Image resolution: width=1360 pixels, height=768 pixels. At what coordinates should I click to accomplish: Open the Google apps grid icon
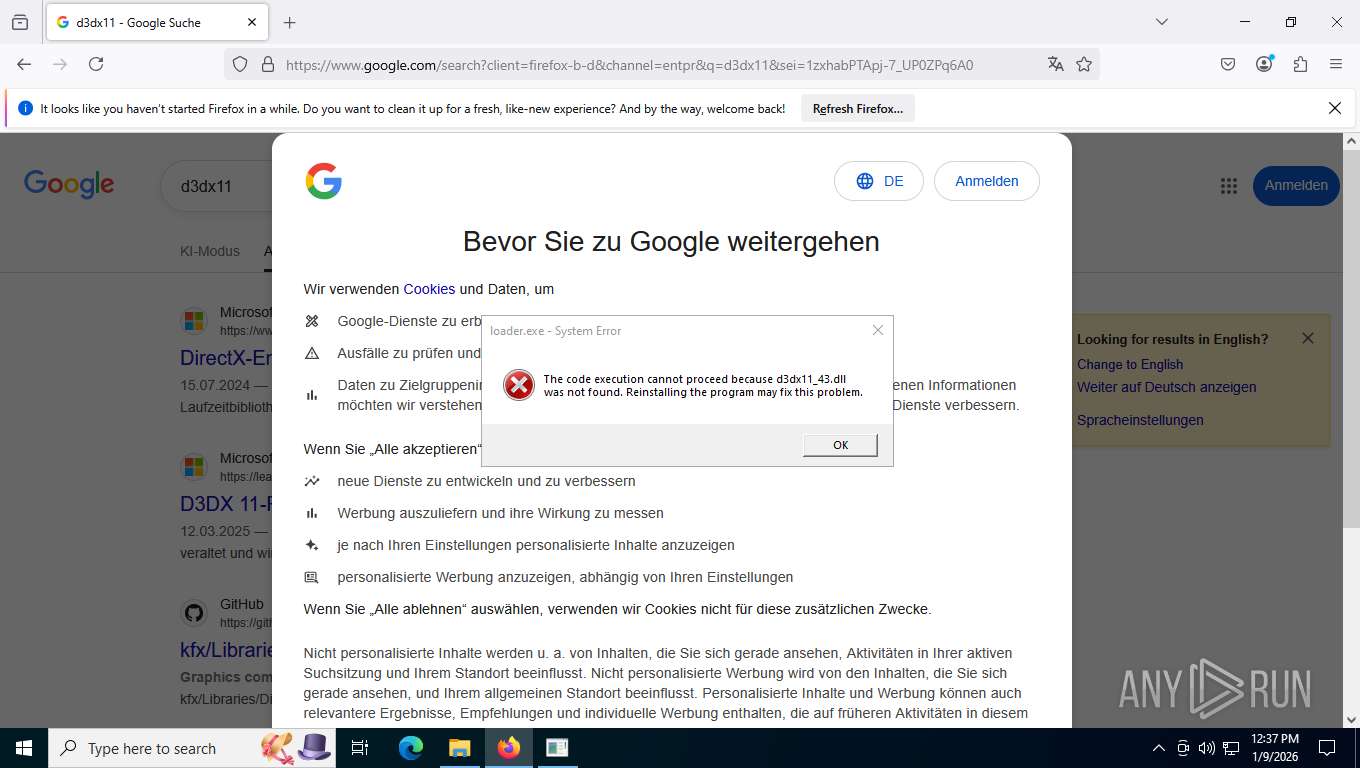coord(1229,186)
